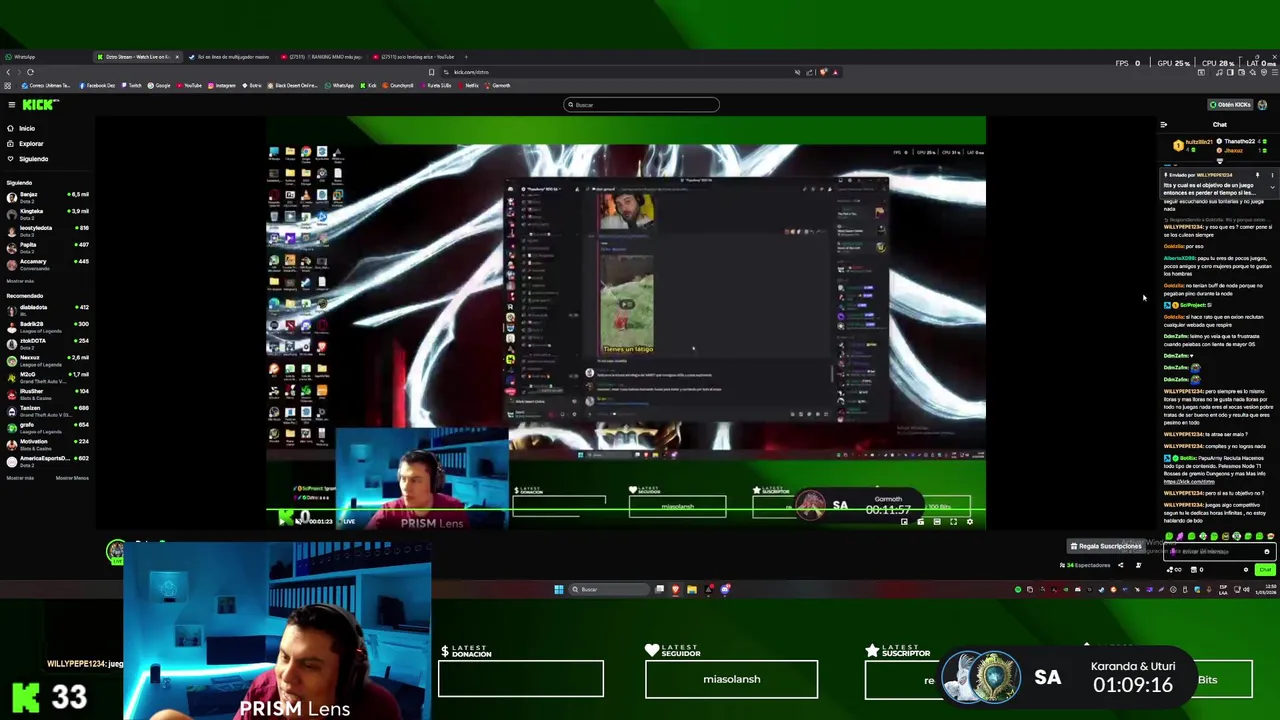Open recommended channel iRusSher

(47, 394)
